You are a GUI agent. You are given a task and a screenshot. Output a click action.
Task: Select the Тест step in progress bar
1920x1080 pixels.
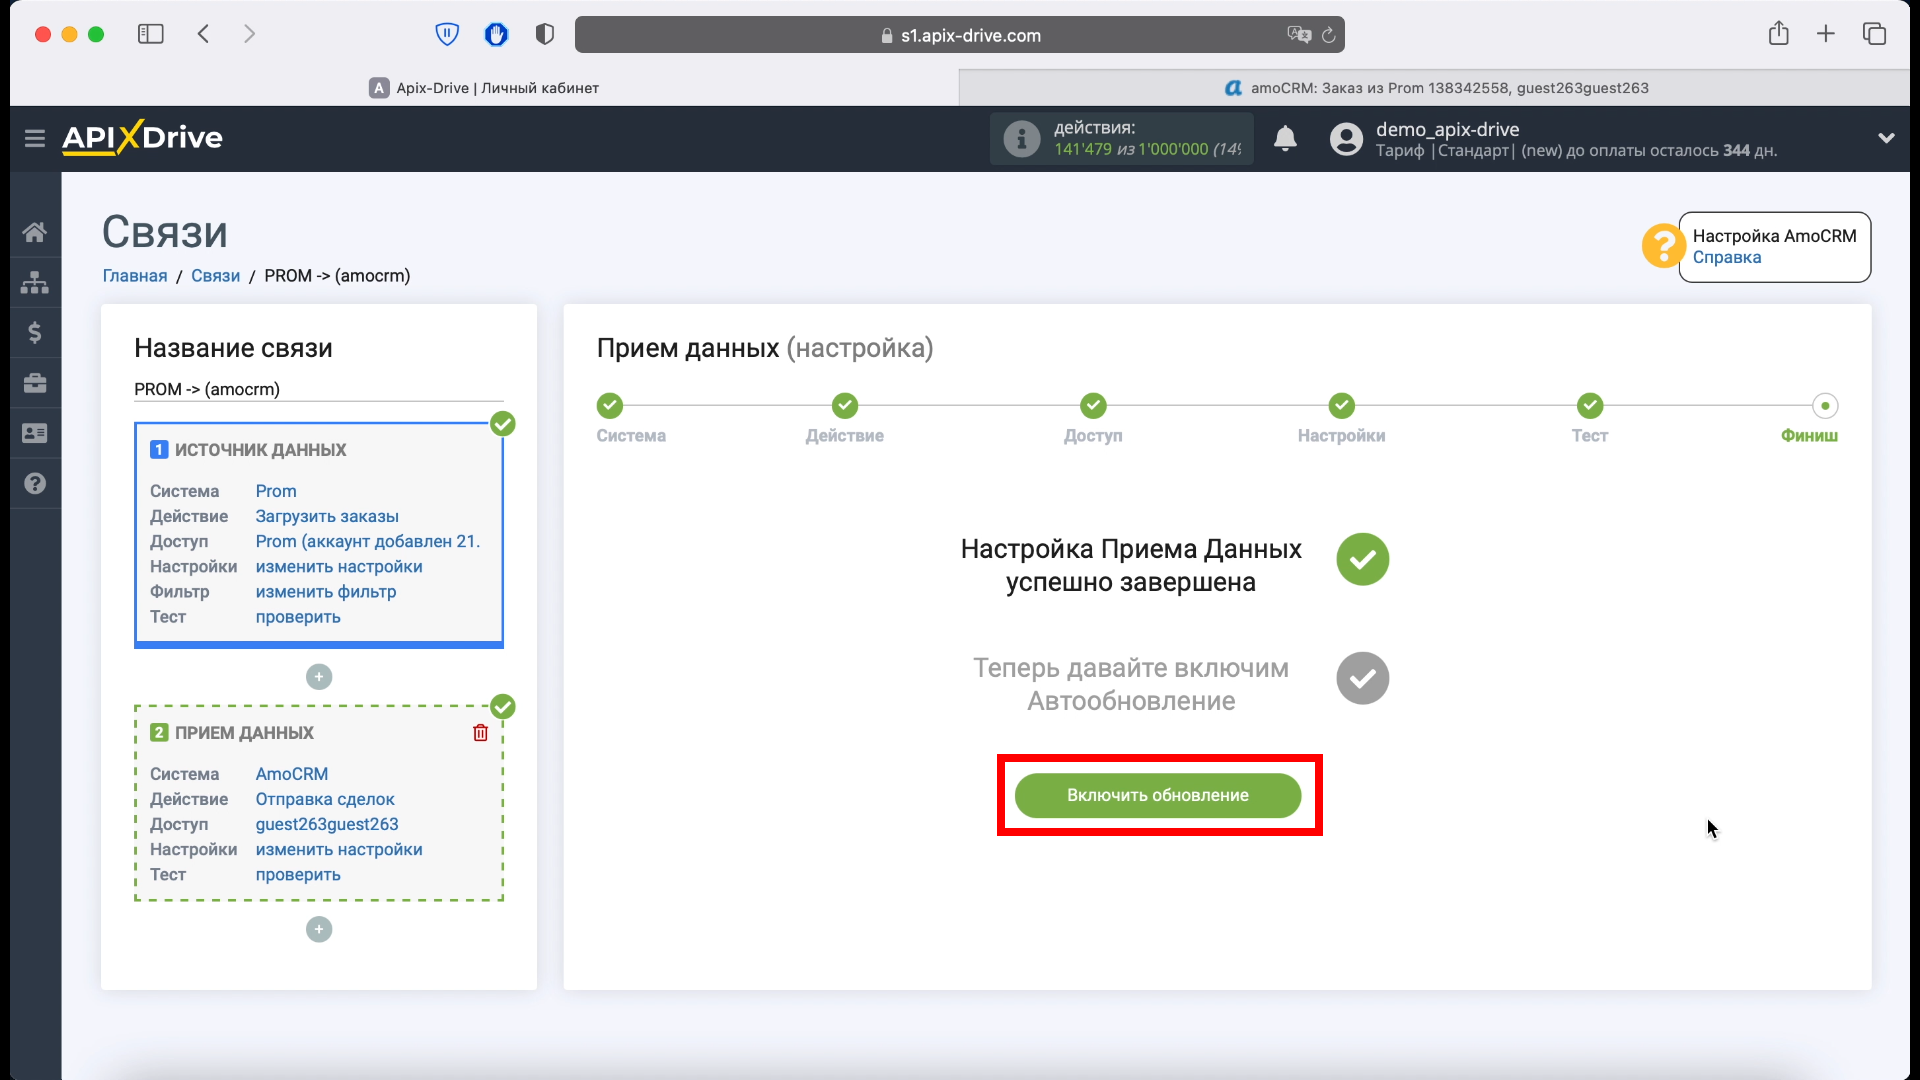coord(1590,406)
